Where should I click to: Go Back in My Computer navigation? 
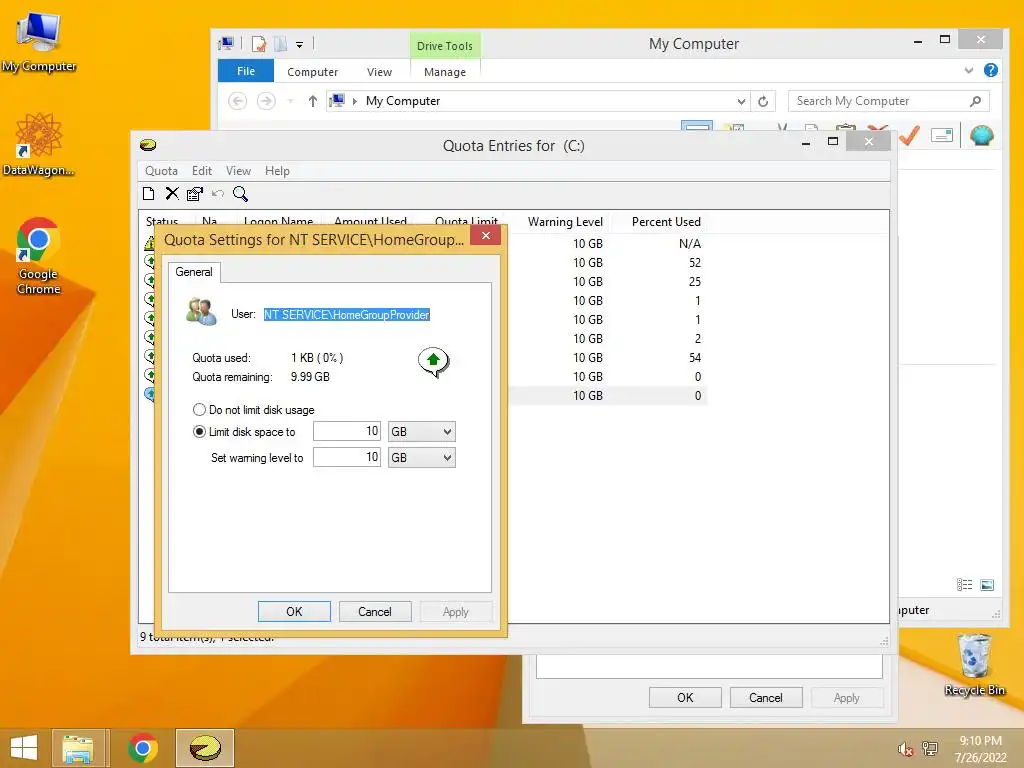238,101
